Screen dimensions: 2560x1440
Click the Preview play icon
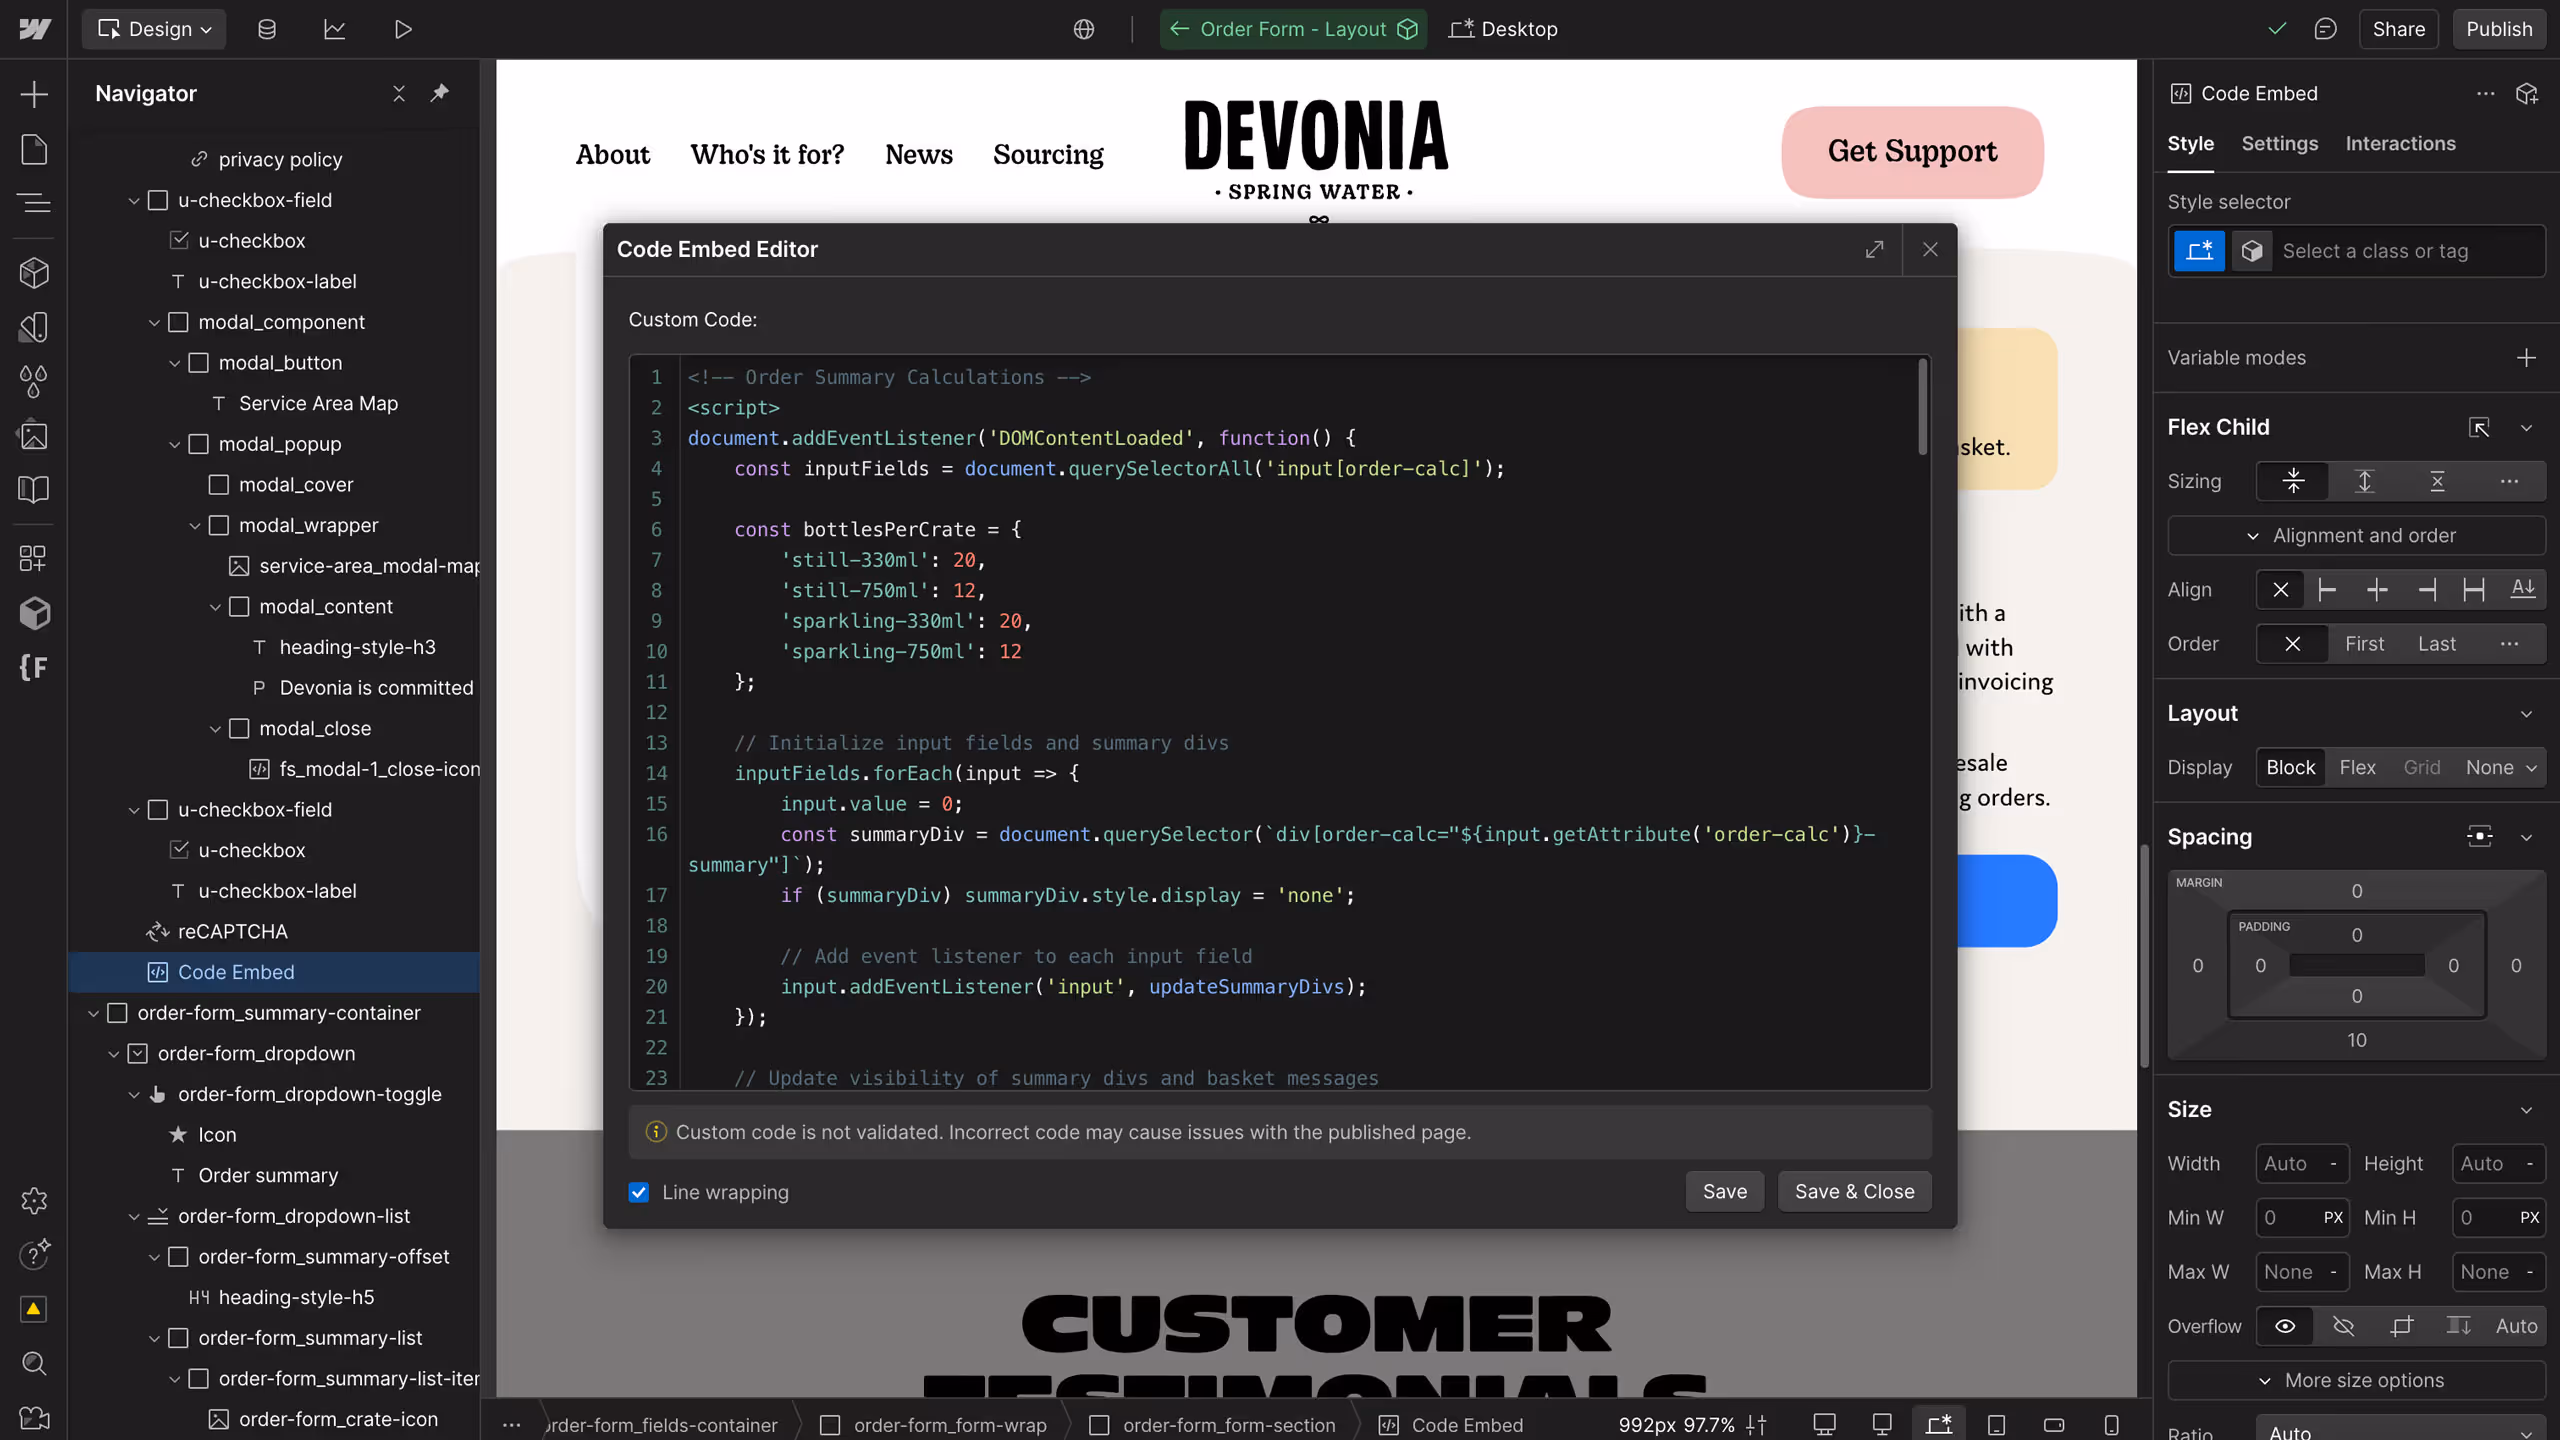(x=402, y=29)
